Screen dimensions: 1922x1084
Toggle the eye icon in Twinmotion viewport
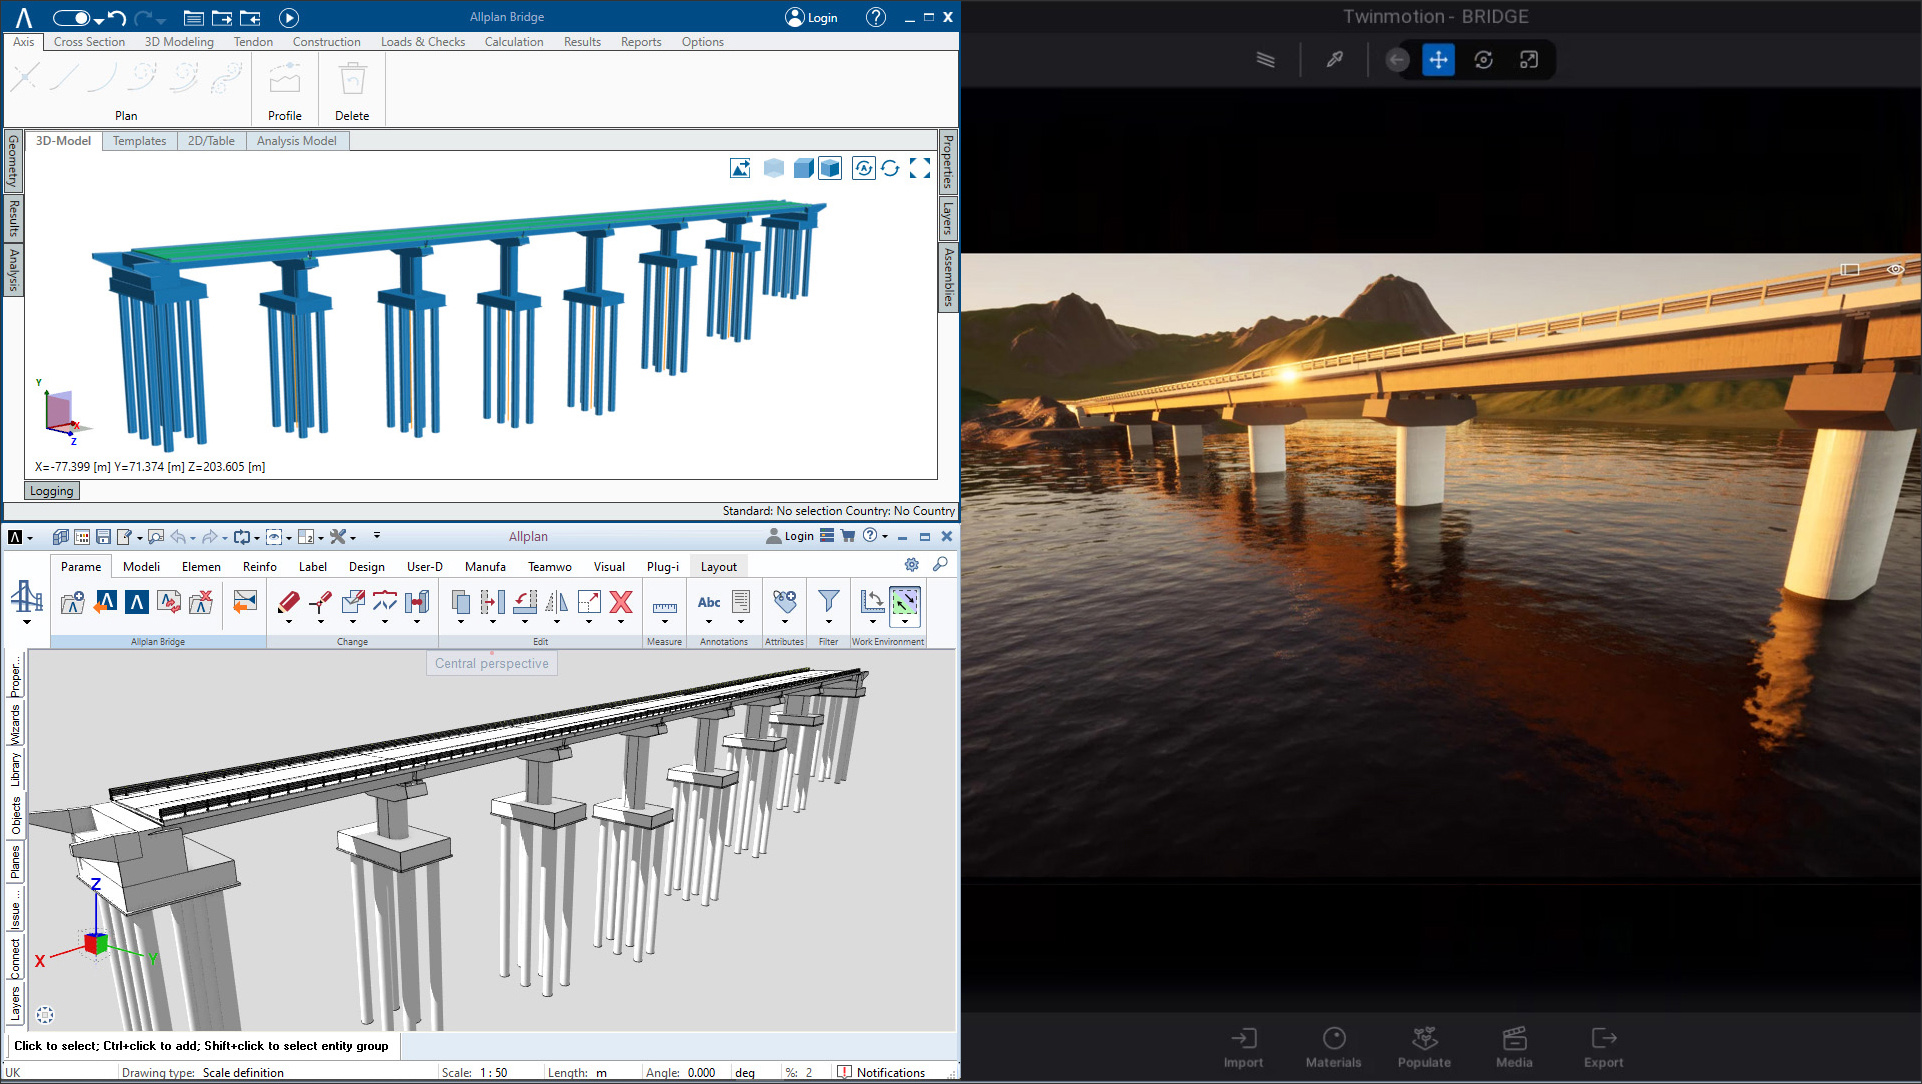1894,269
